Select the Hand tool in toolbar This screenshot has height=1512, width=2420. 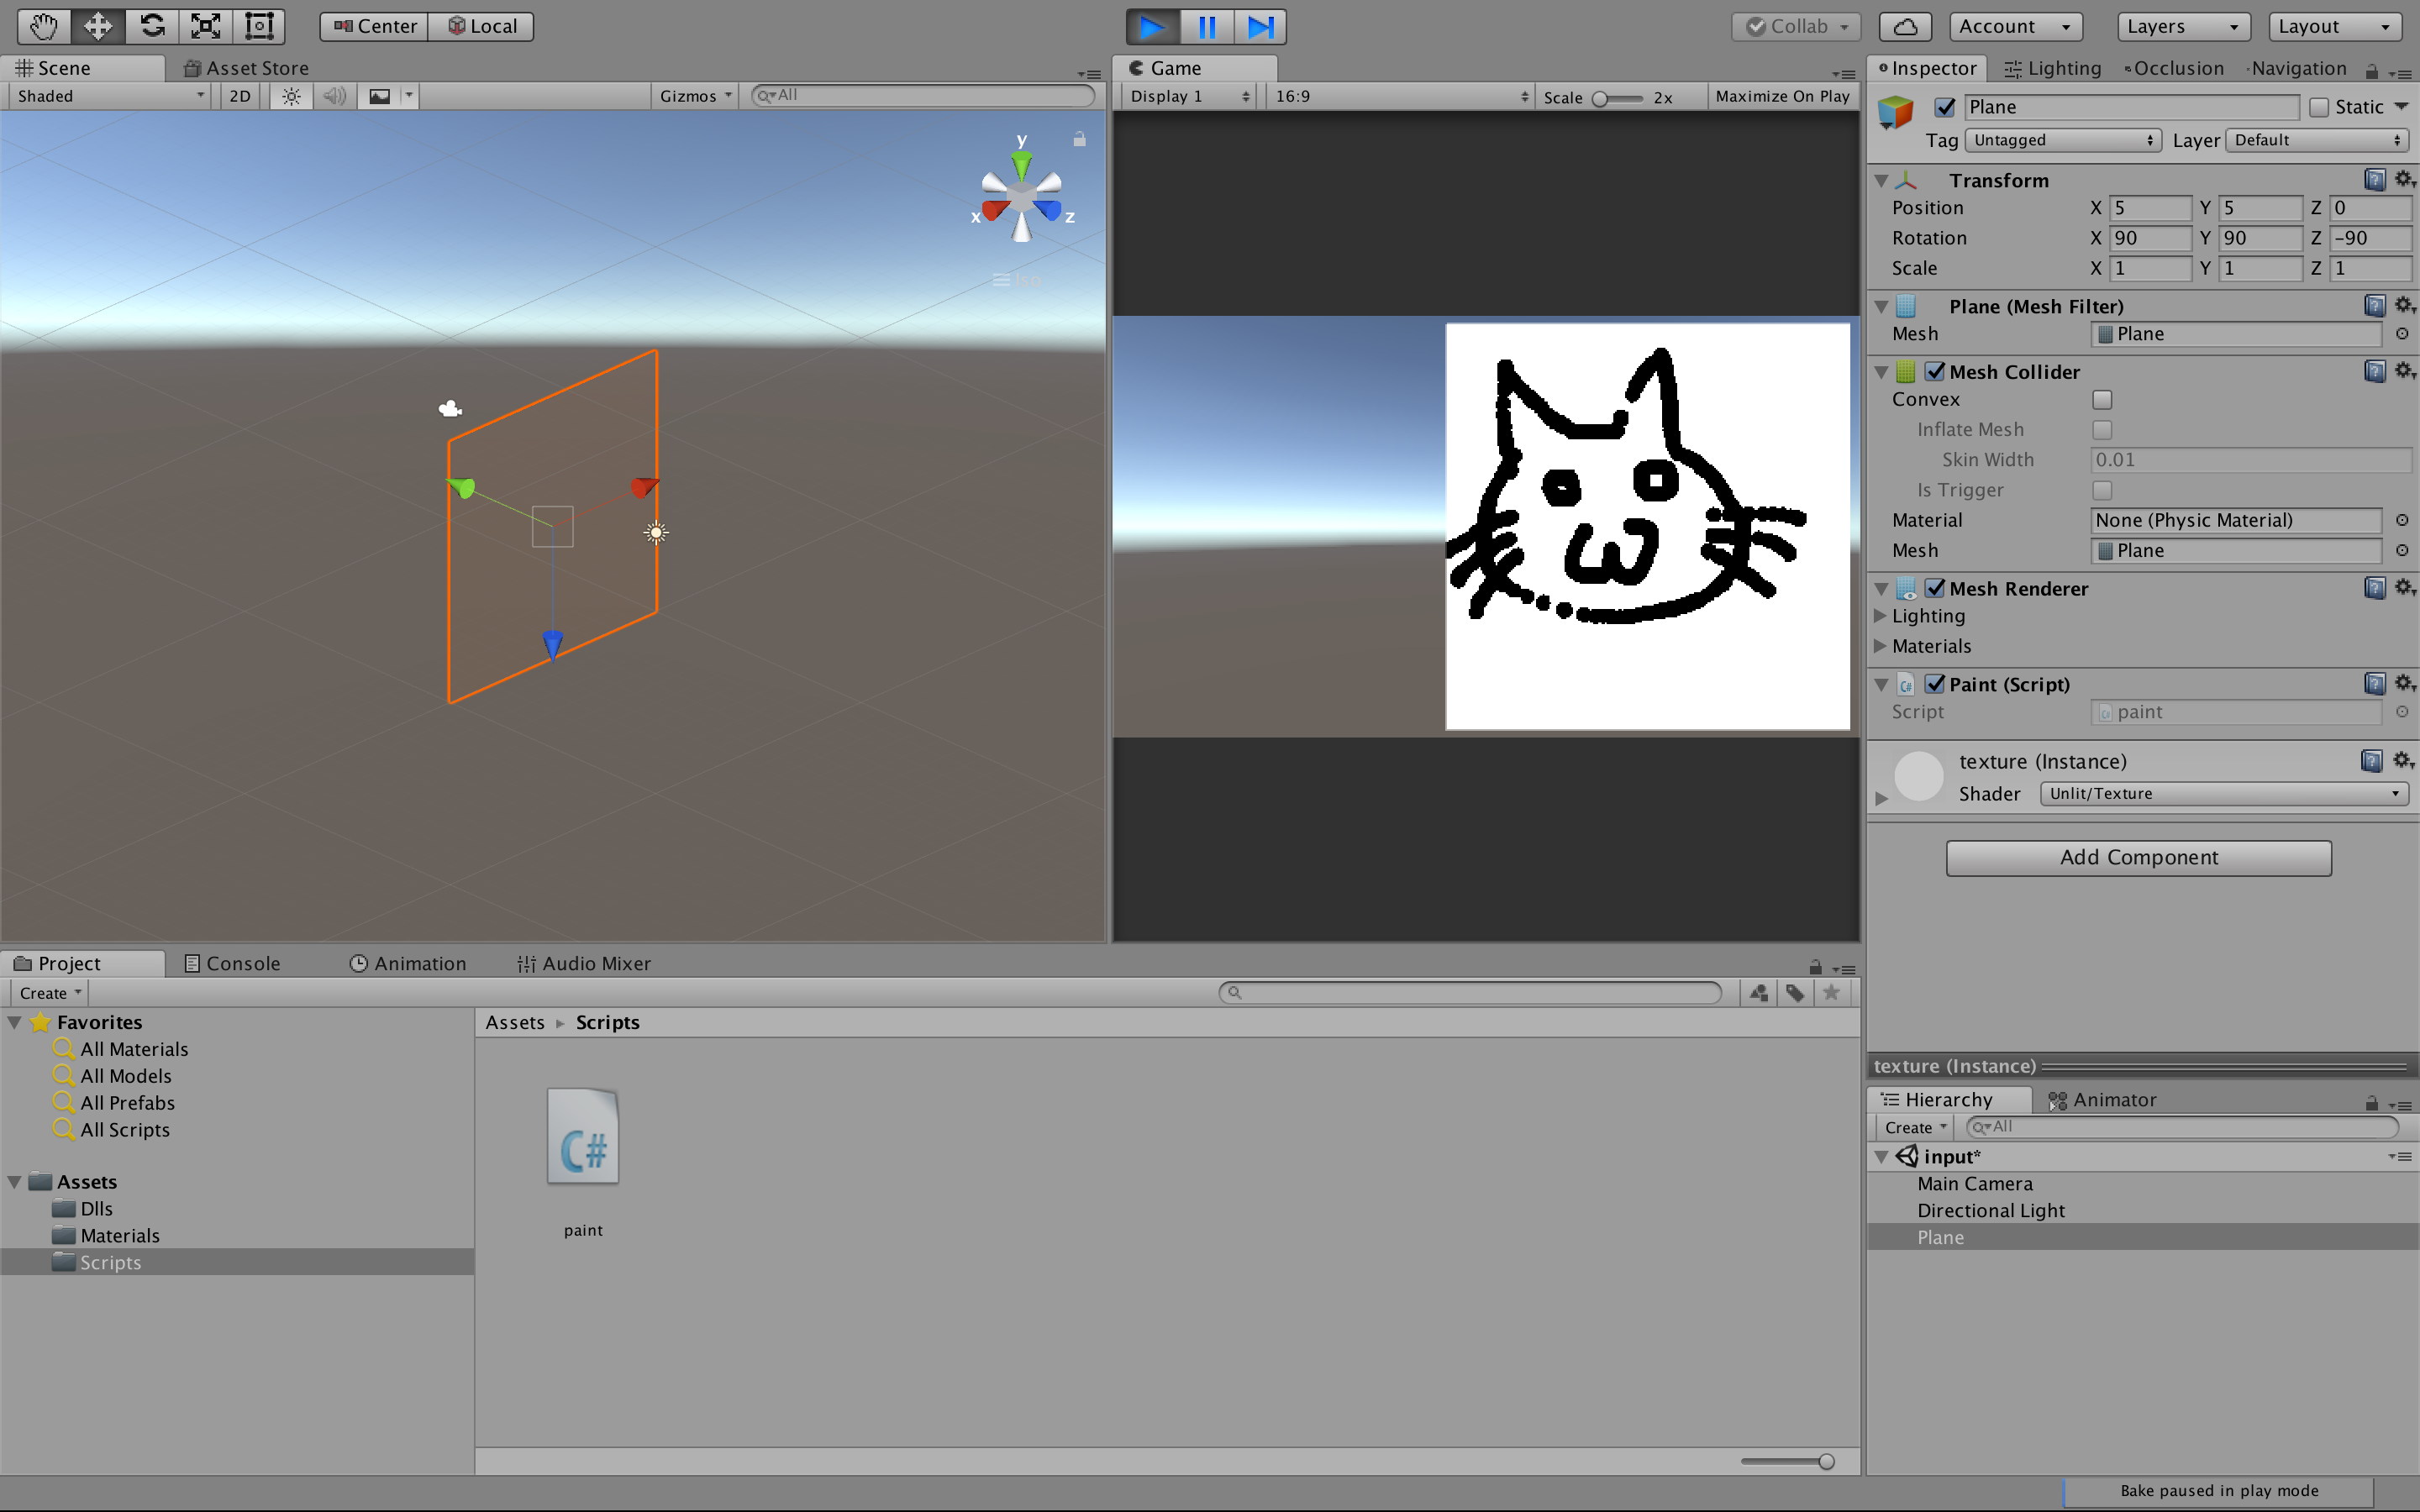44,26
